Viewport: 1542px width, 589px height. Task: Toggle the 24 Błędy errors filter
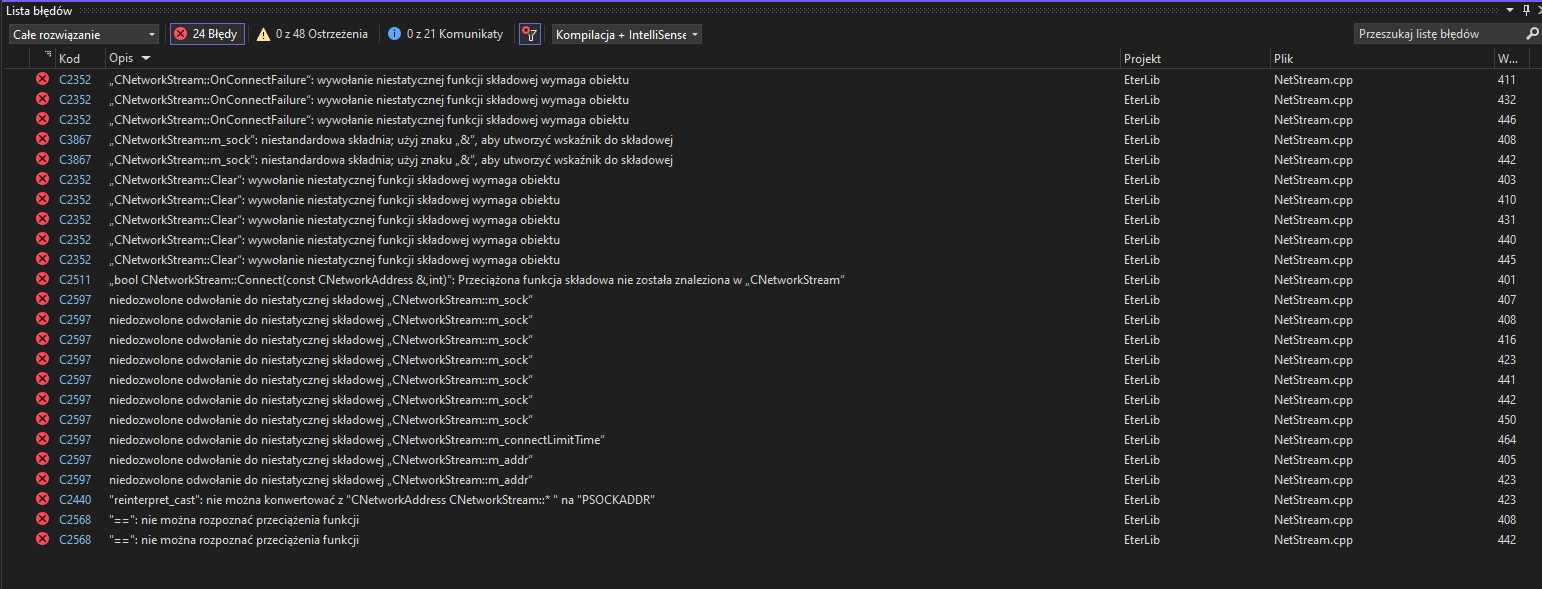(207, 34)
